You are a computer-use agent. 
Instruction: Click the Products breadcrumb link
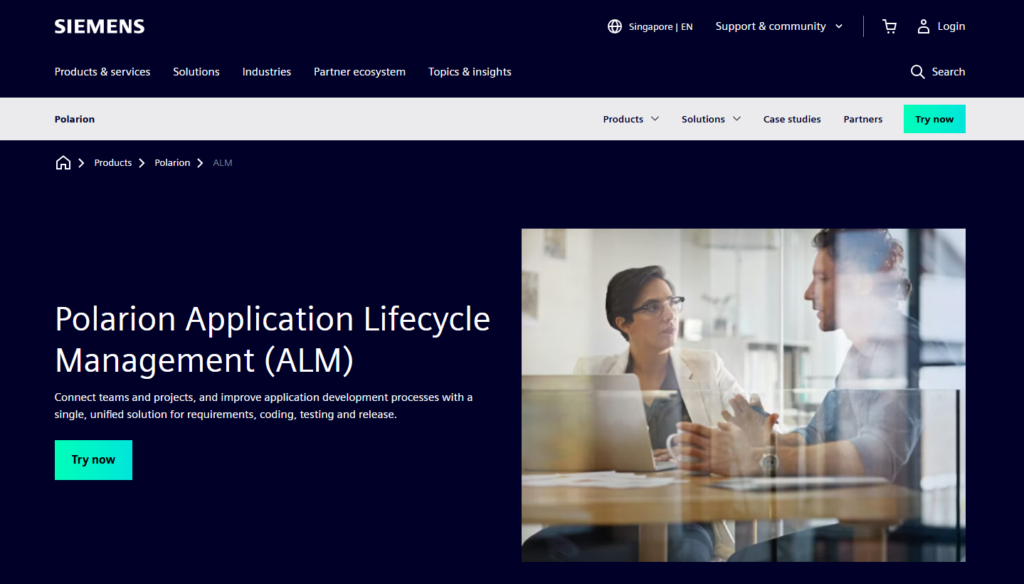tap(113, 163)
